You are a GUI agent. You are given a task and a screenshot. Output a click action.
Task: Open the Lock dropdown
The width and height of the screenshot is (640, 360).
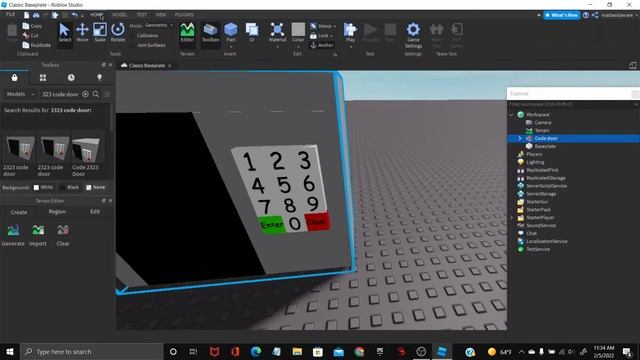[321, 36]
